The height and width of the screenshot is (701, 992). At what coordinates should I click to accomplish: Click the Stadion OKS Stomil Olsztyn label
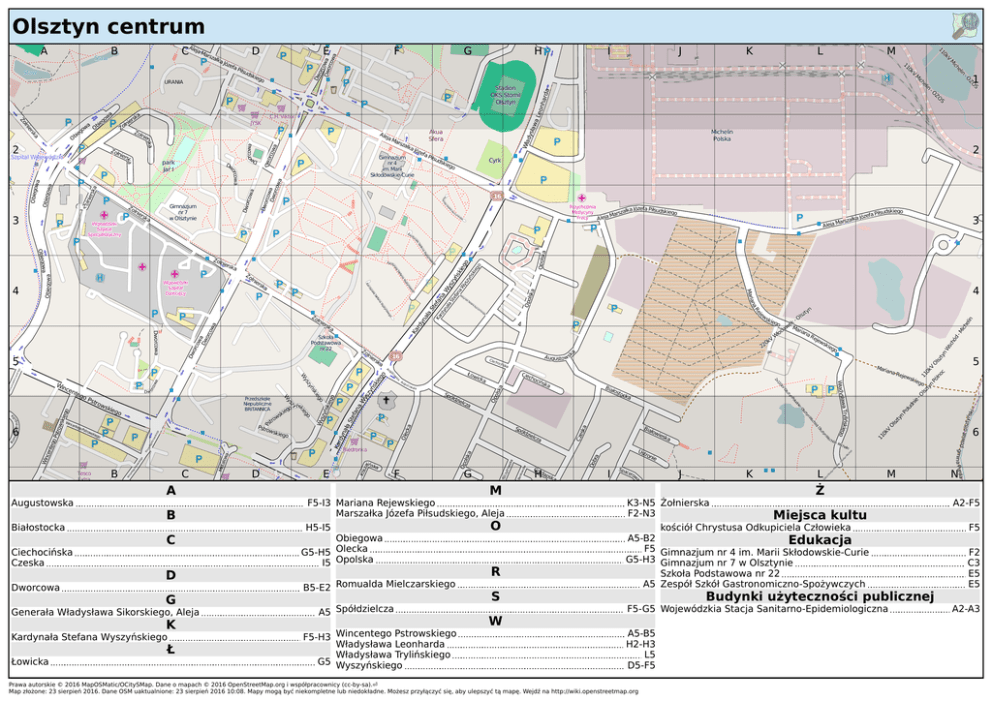click(506, 94)
